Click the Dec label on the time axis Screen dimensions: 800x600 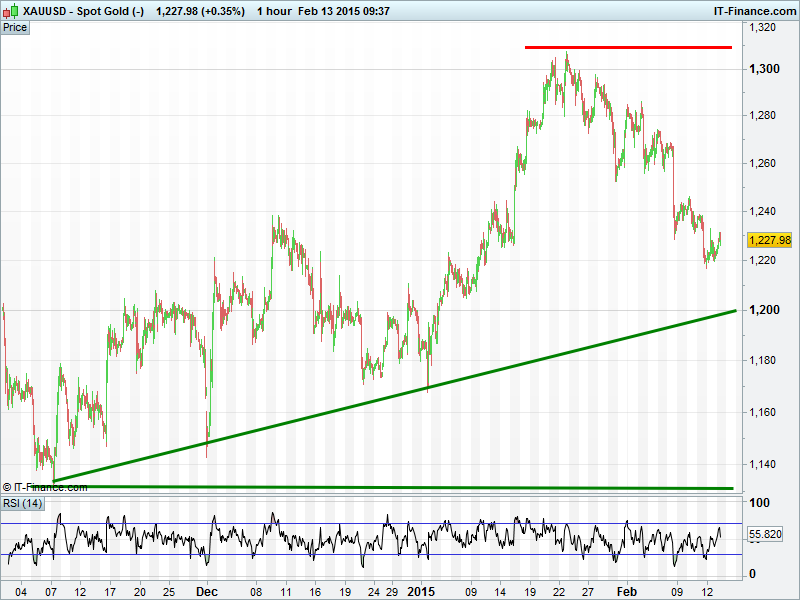pos(207,591)
